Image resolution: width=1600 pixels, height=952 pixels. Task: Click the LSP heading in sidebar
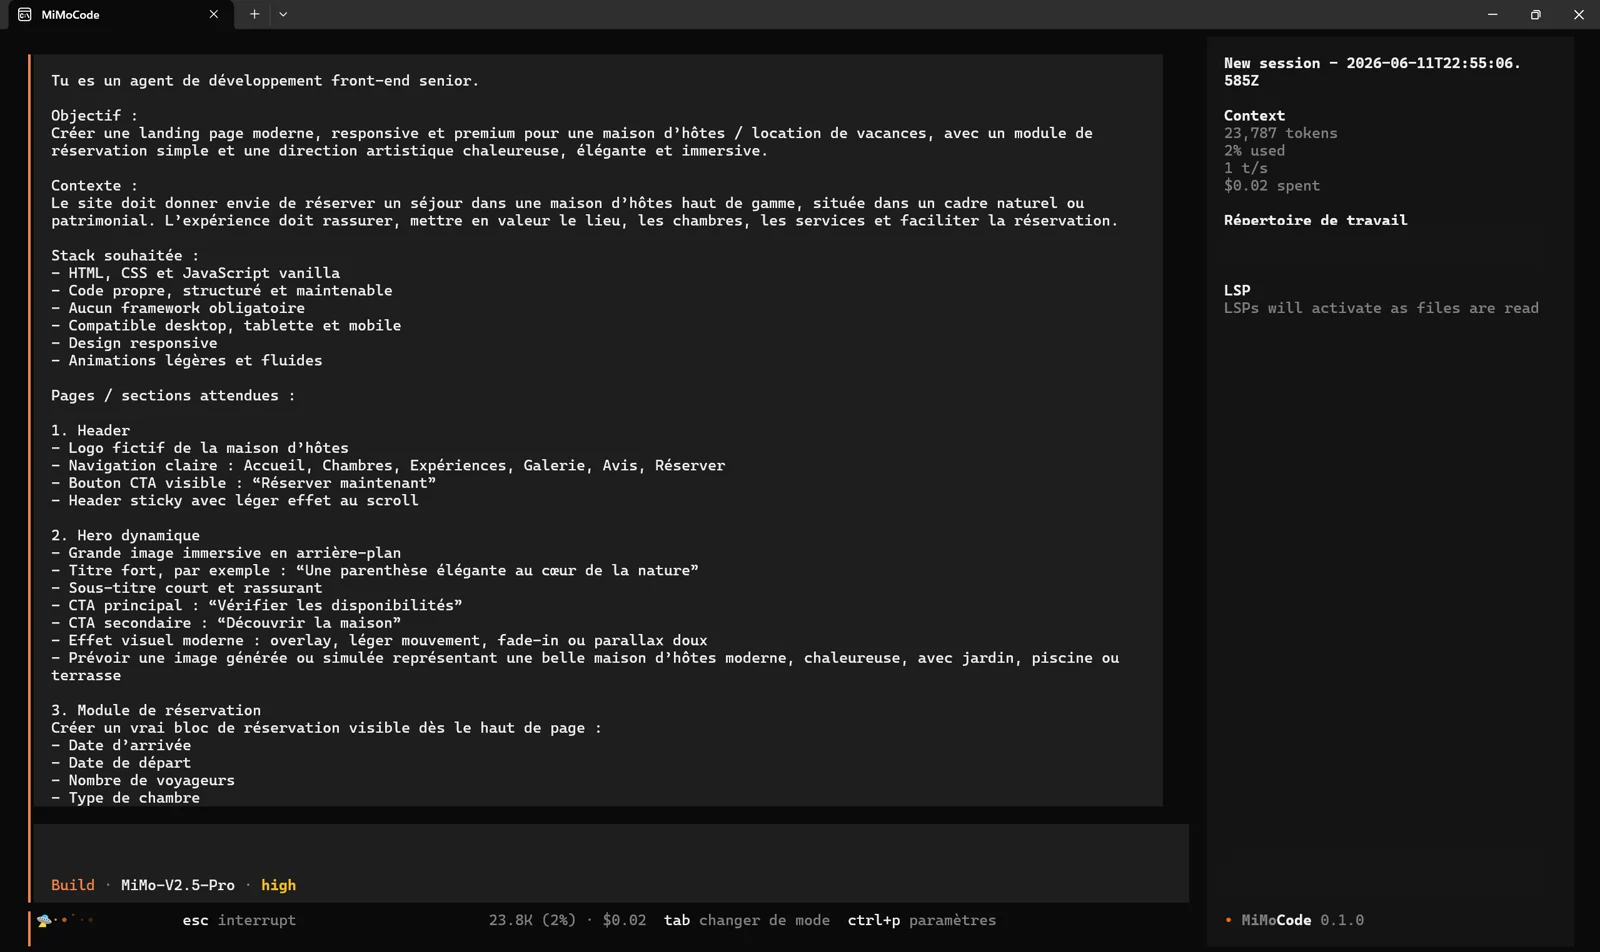coord(1237,290)
